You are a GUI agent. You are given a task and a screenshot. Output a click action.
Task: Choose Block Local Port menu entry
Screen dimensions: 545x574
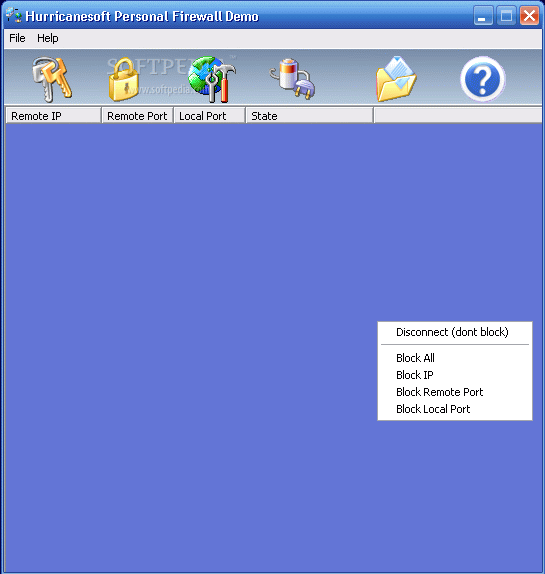click(x=455, y=409)
